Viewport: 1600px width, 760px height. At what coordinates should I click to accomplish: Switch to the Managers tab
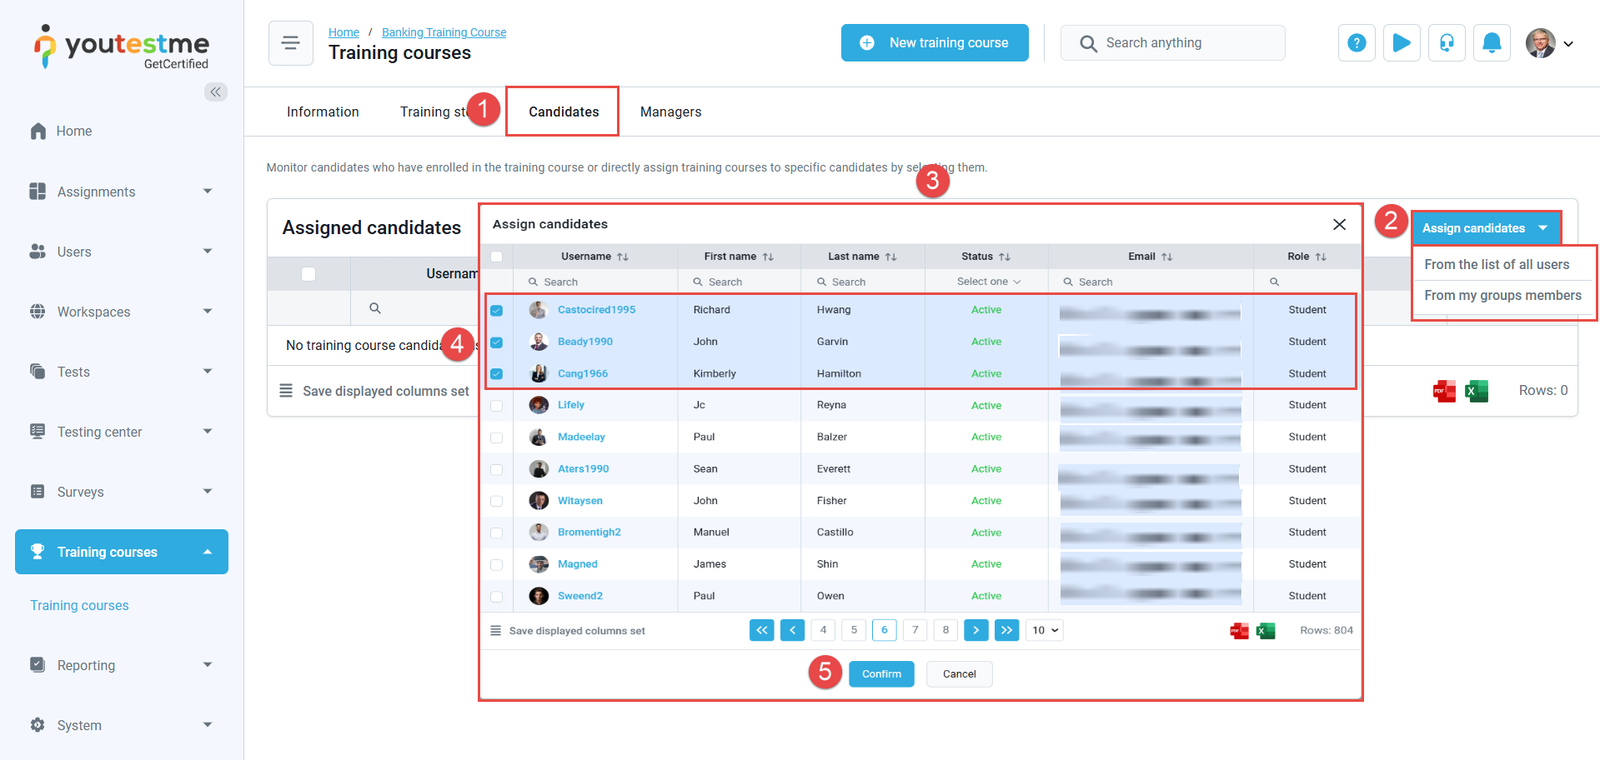[670, 112]
